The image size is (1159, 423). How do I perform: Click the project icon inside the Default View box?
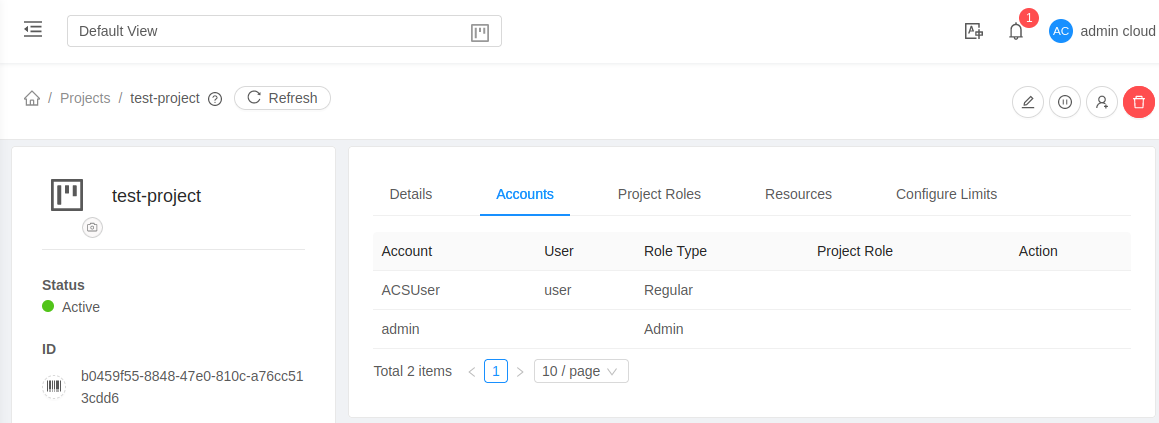point(480,33)
